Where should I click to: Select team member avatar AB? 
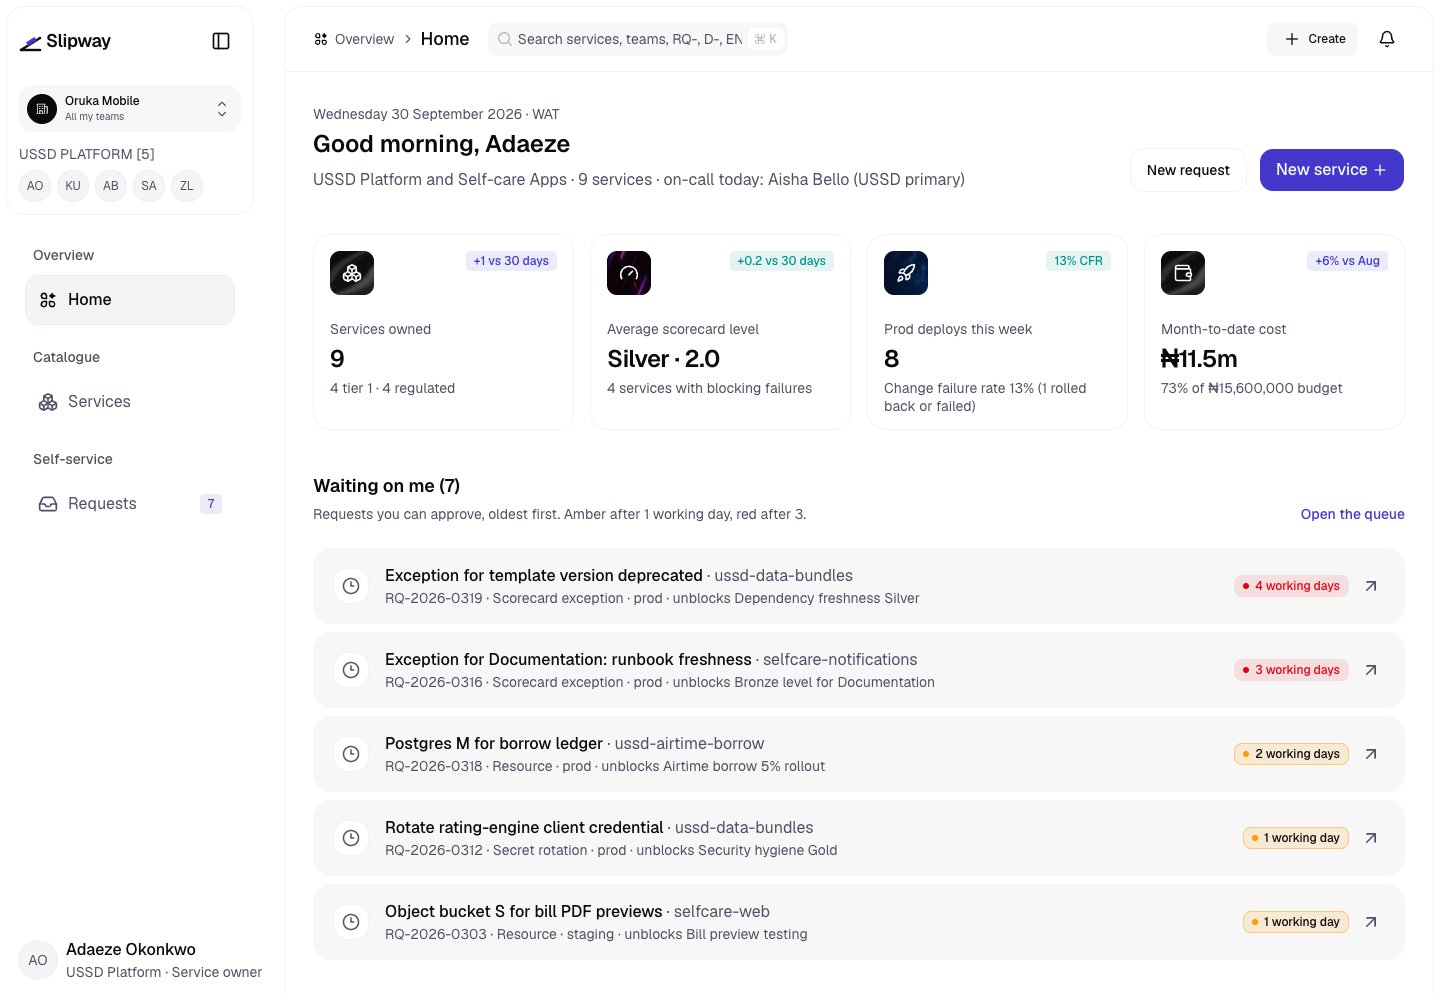point(111,186)
